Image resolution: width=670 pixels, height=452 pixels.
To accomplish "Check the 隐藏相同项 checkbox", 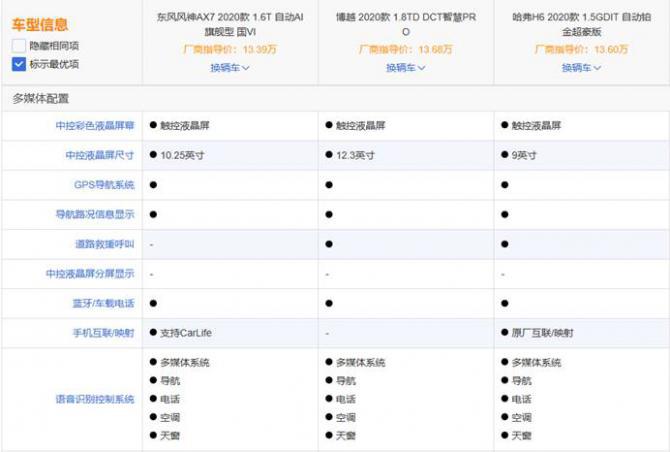I will (19, 46).
